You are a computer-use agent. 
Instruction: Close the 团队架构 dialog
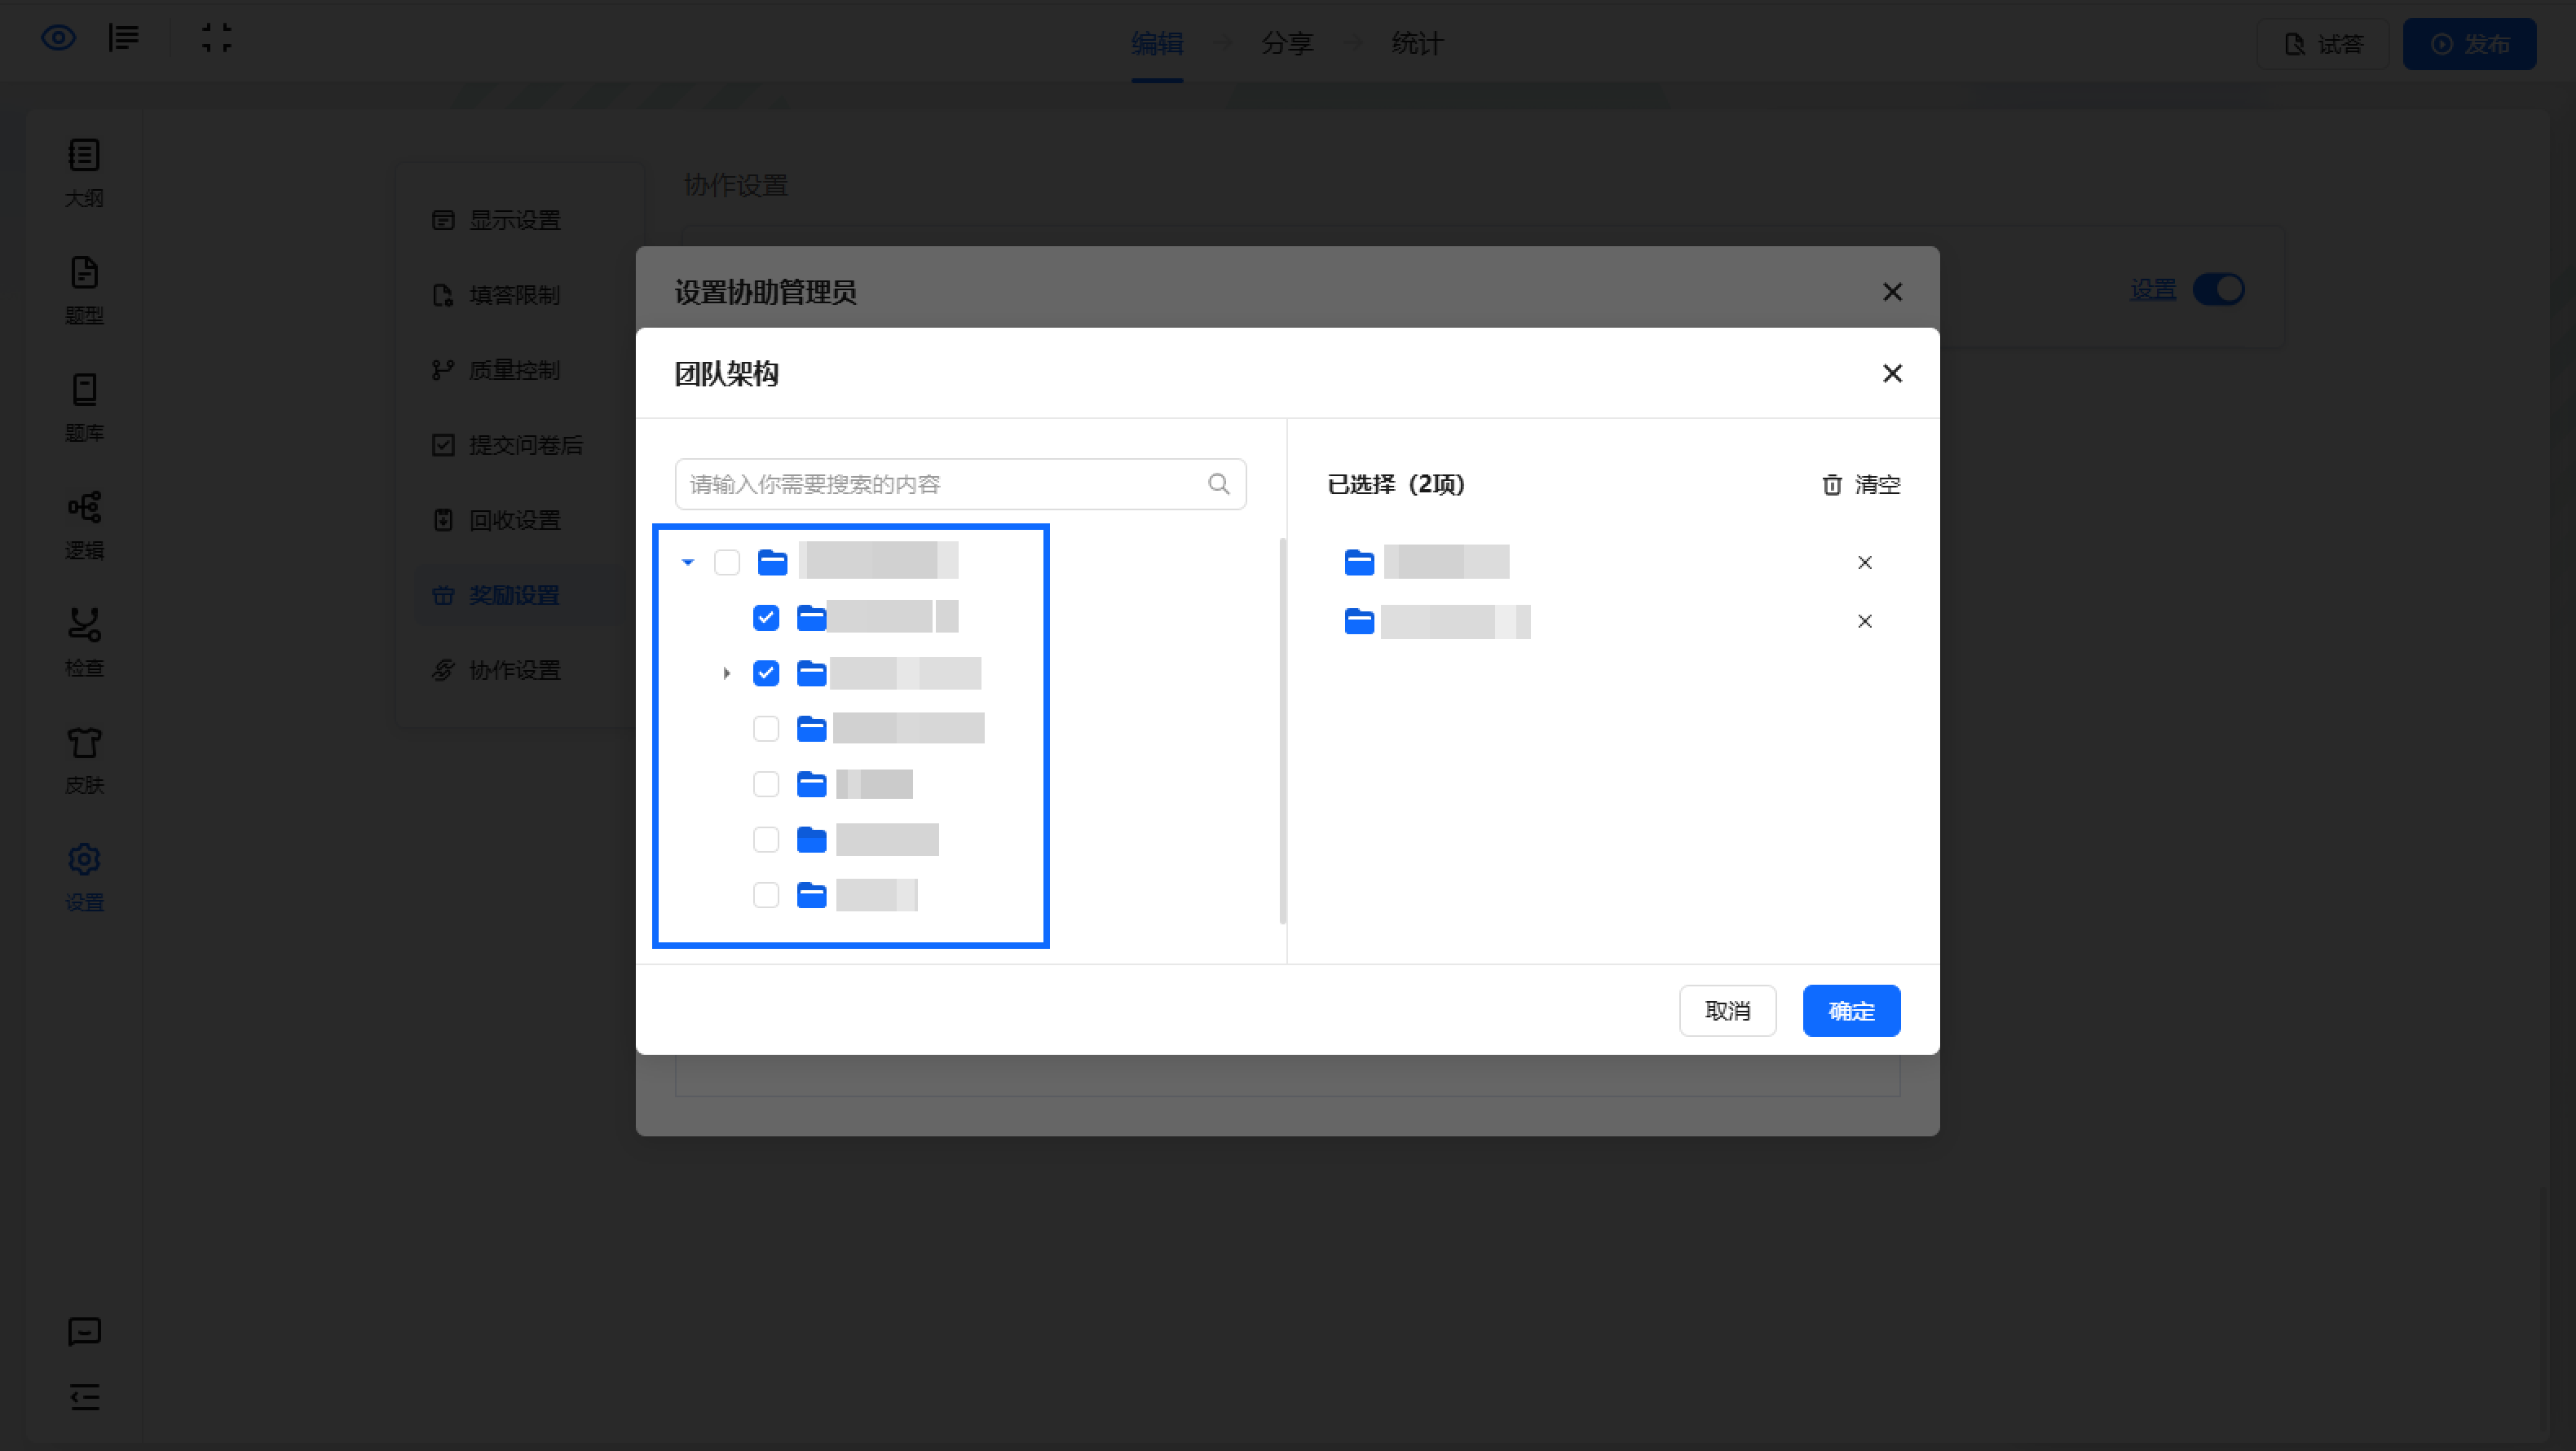coord(1891,373)
